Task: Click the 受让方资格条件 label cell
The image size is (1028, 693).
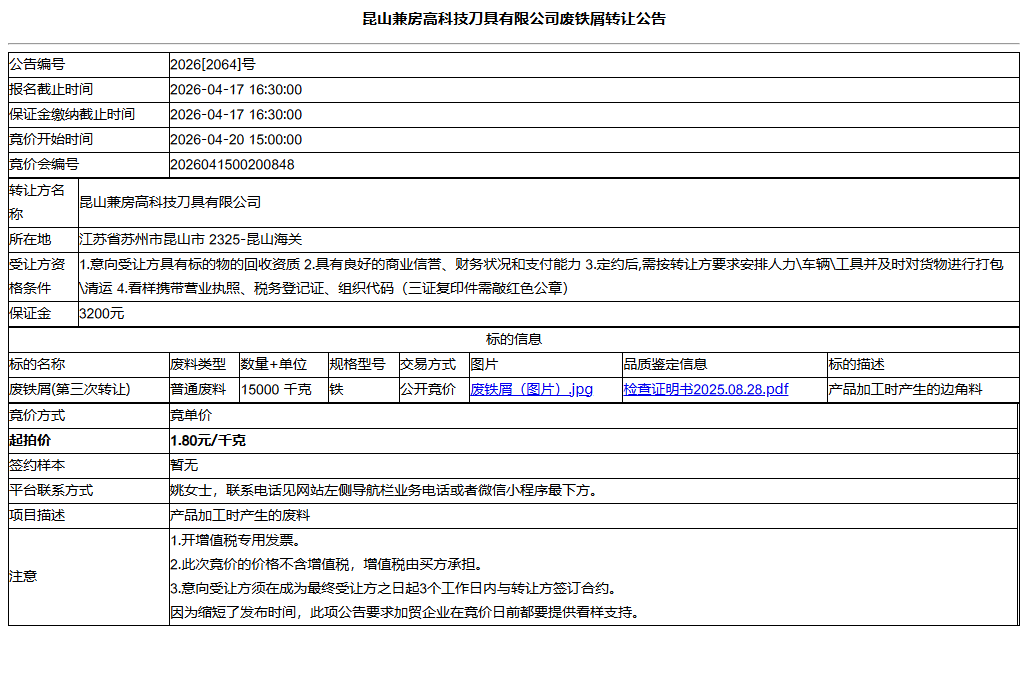Action: tap(43, 277)
